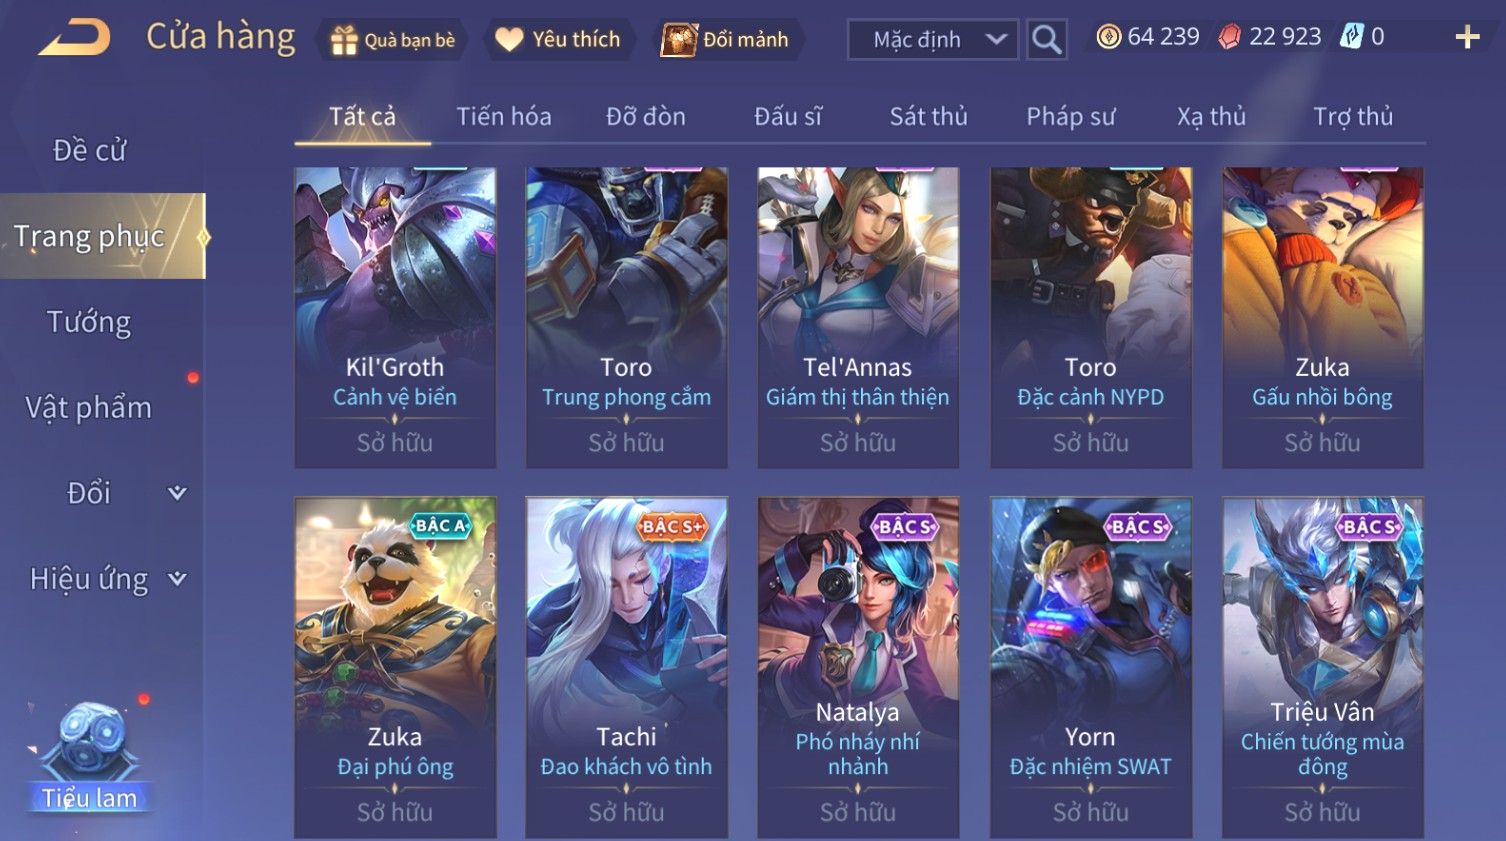Image resolution: width=1506 pixels, height=841 pixels.
Task: Click the golden back arrow icon
Action: tap(75, 39)
